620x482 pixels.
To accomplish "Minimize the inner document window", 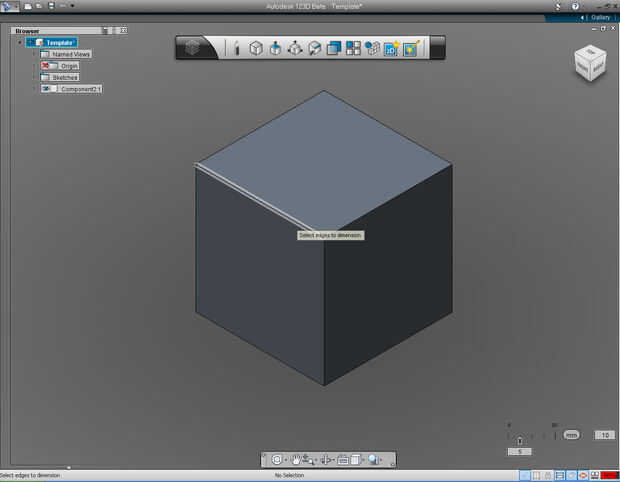I will point(594,28).
